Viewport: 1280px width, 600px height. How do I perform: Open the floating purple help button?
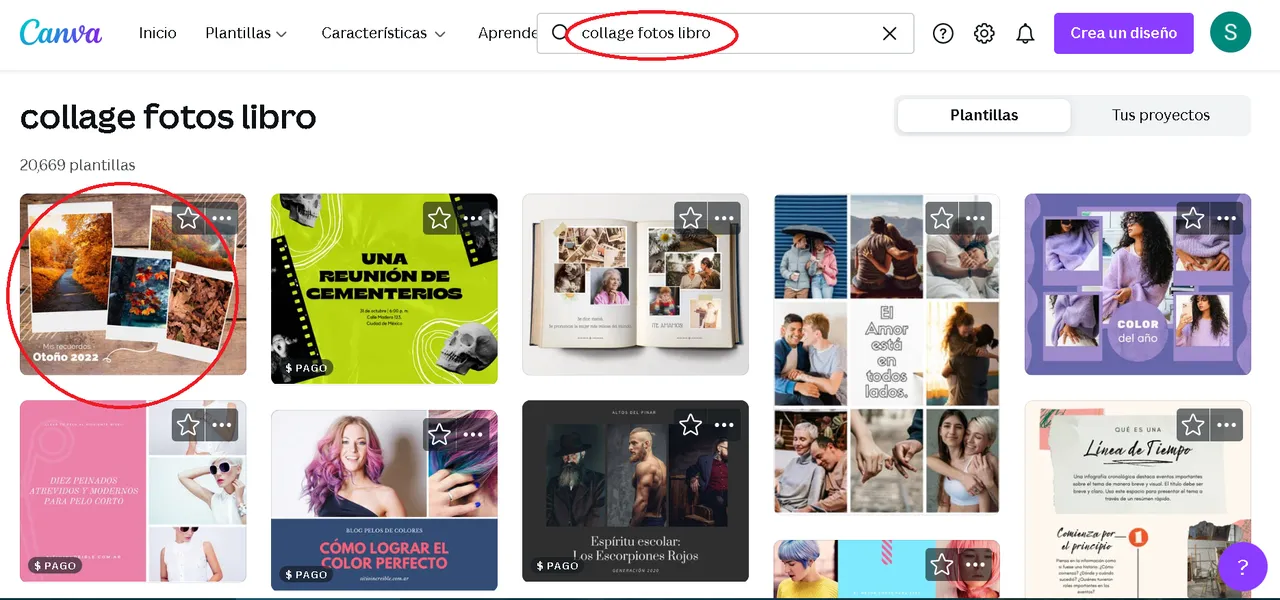tap(1243, 567)
